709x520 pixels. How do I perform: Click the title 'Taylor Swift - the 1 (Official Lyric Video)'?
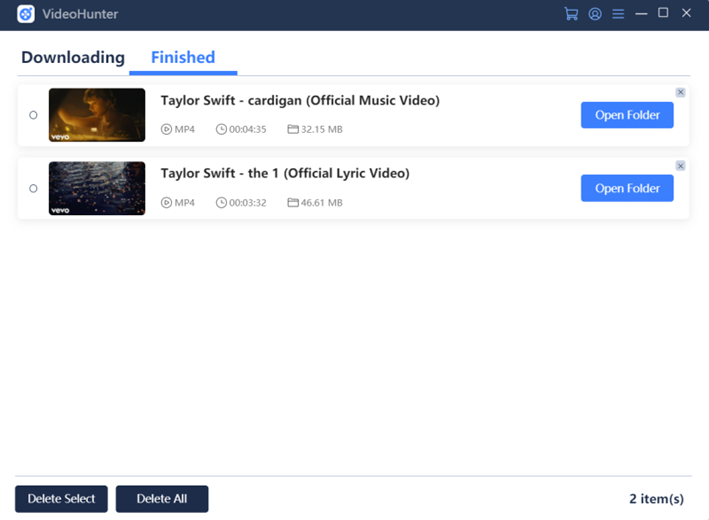285,173
